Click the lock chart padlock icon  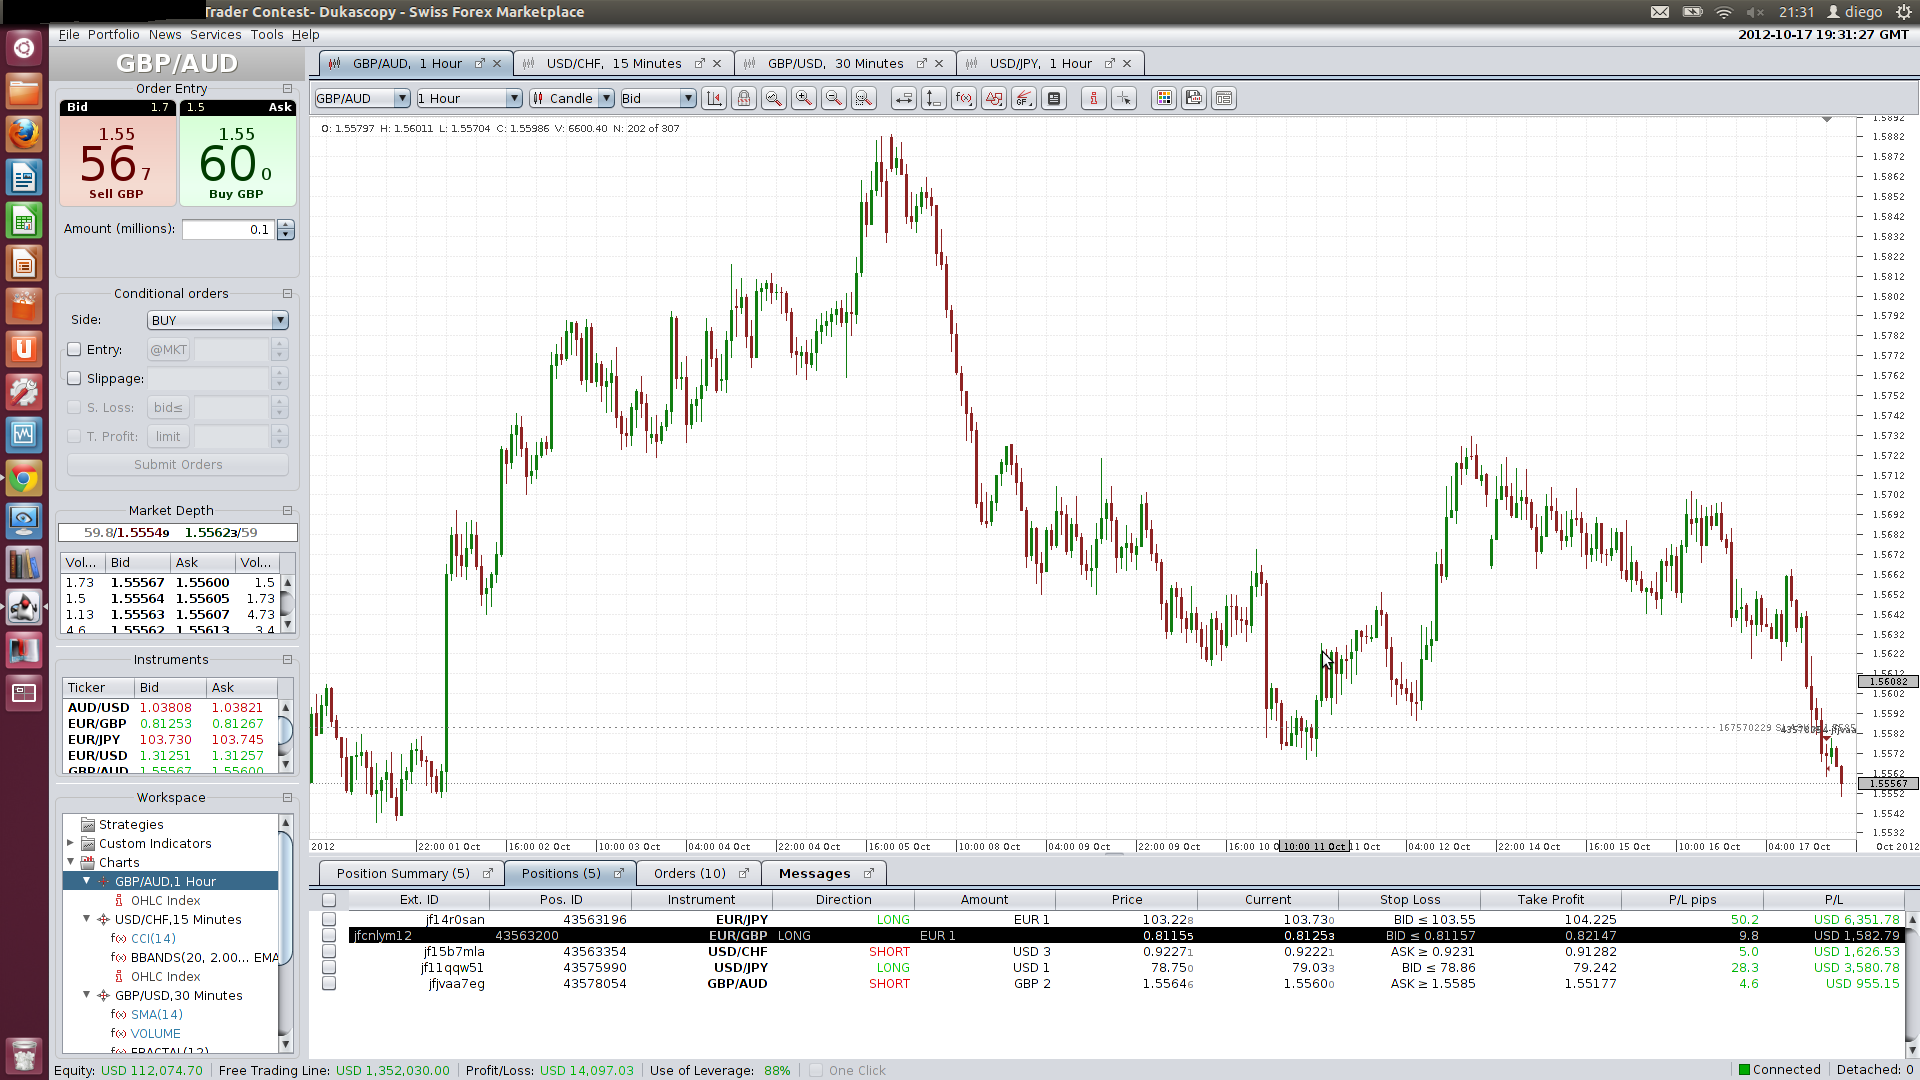pos(743,98)
